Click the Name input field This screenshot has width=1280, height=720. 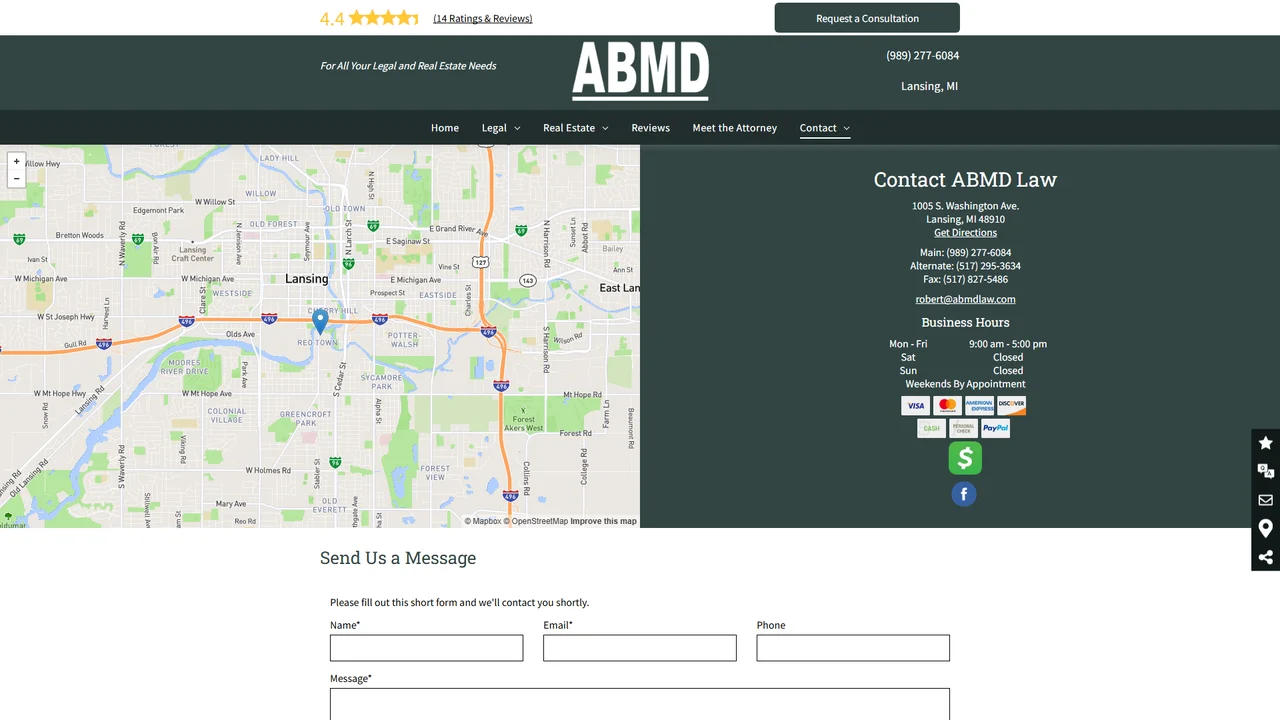click(x=427, y=648)
